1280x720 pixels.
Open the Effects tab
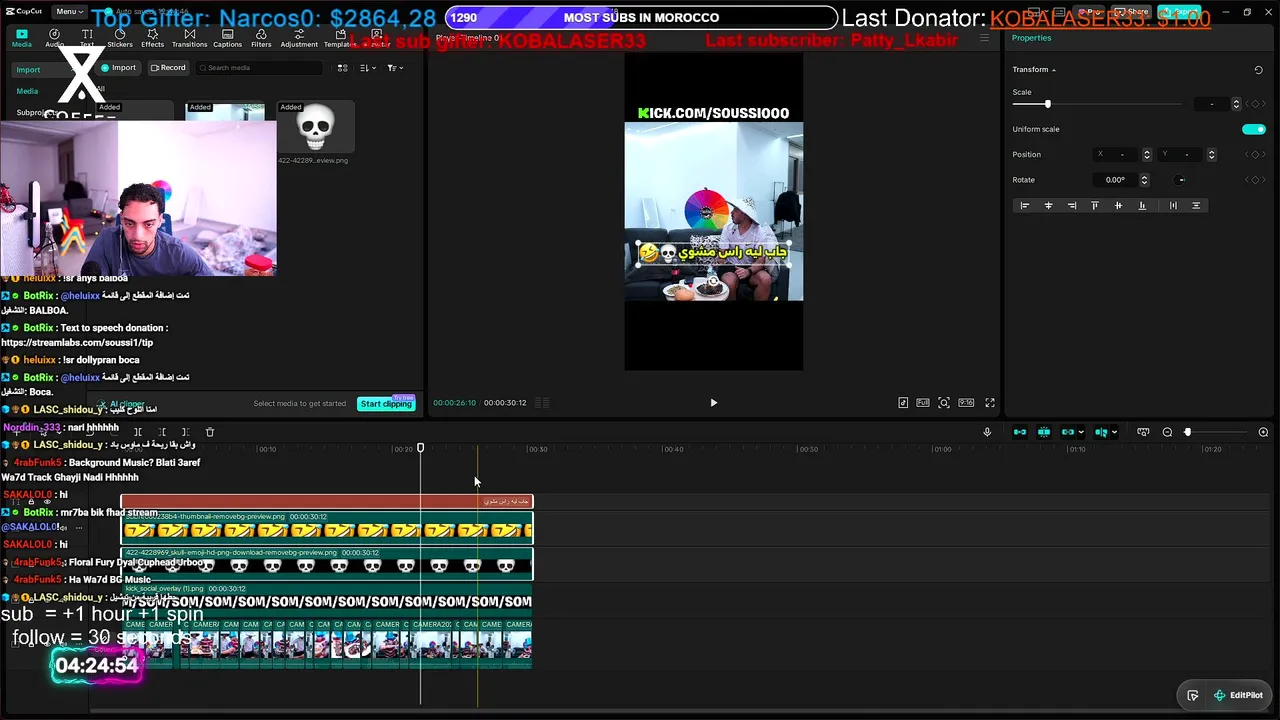point(152,38)
